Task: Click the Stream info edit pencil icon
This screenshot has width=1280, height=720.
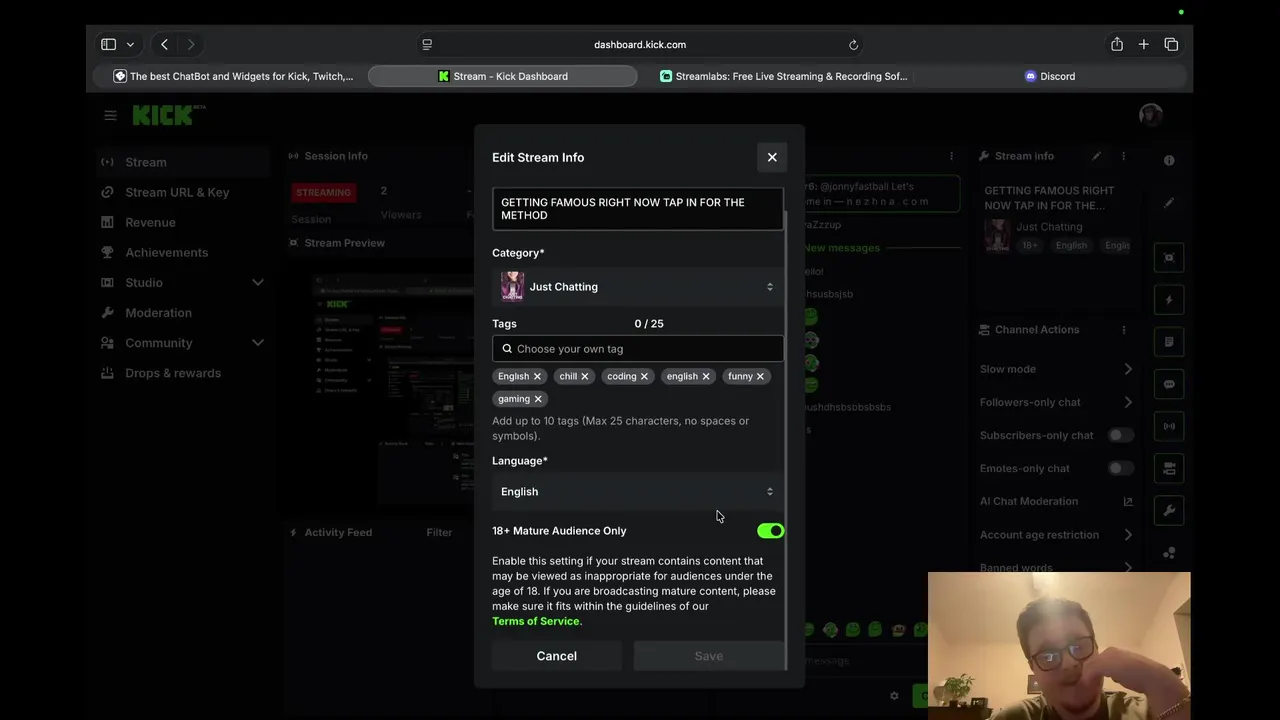Action: (x=1096, y=156)
